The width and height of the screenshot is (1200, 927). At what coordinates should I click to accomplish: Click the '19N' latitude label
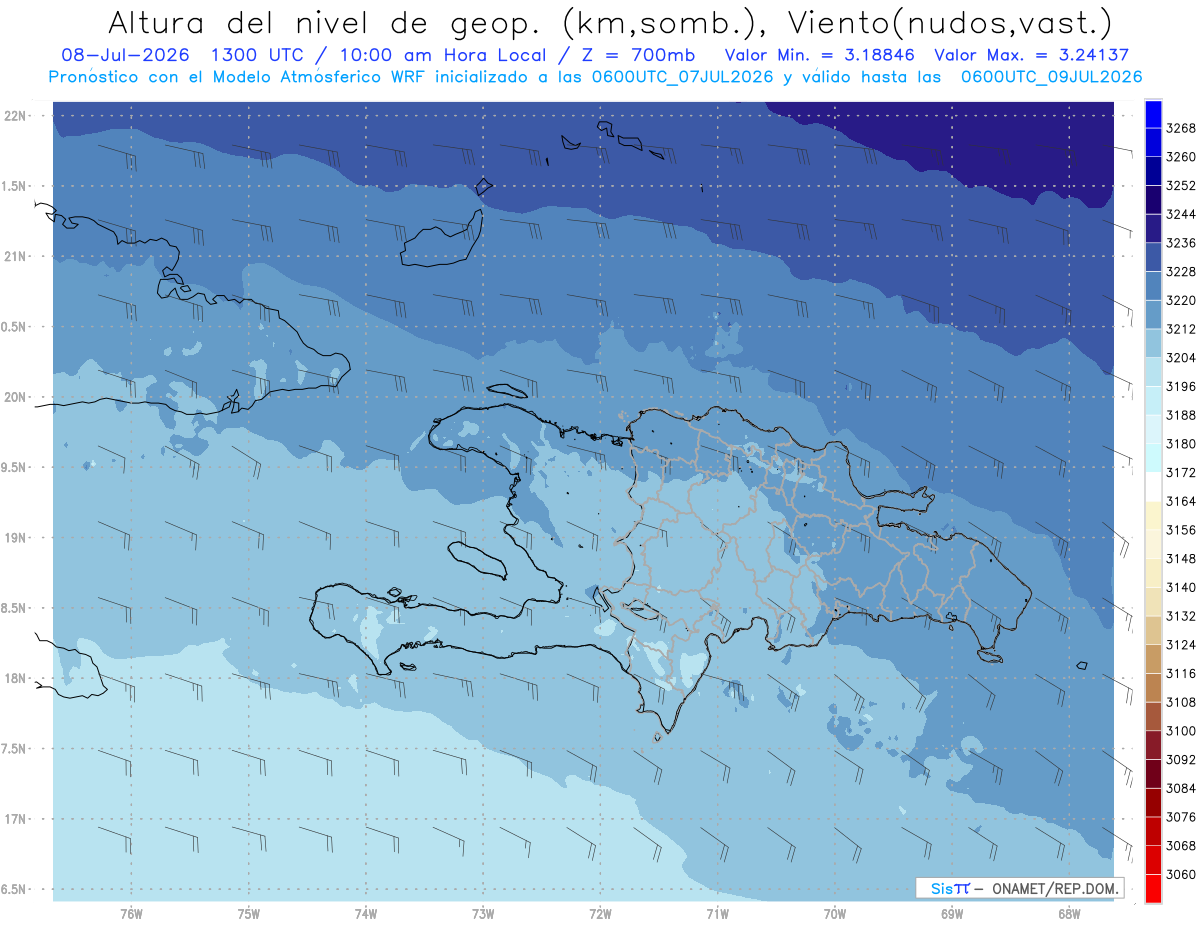[x=17, y=537]
